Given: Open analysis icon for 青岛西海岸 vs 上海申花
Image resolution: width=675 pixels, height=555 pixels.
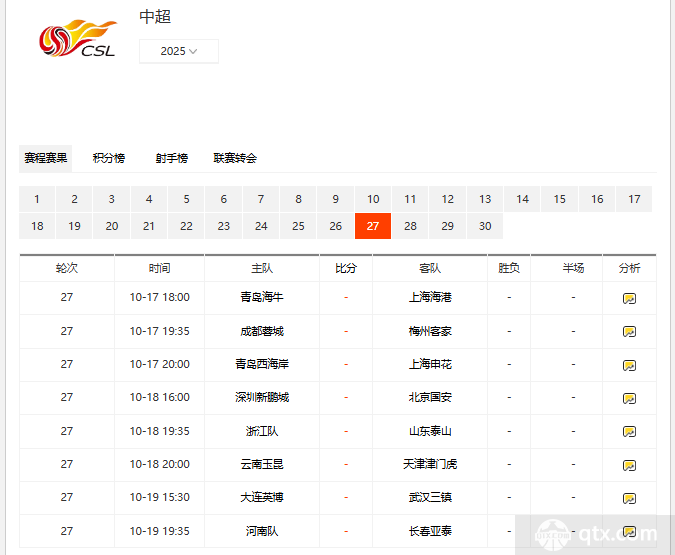Looking at the screenshot, I should point(629,365).
